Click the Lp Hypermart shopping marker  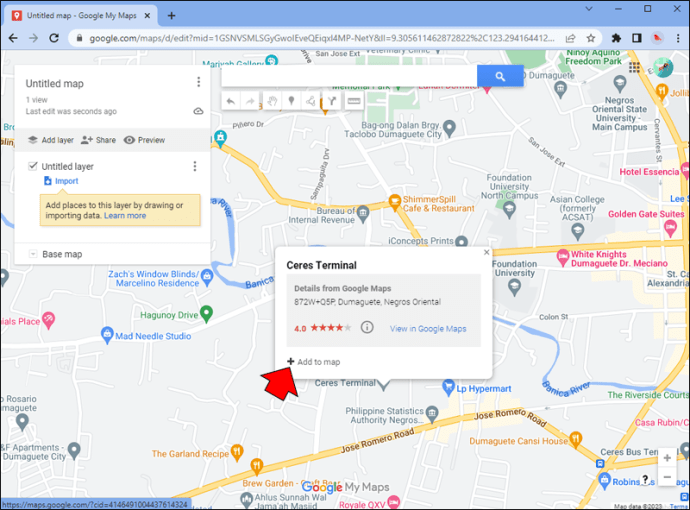coord(448,387)
